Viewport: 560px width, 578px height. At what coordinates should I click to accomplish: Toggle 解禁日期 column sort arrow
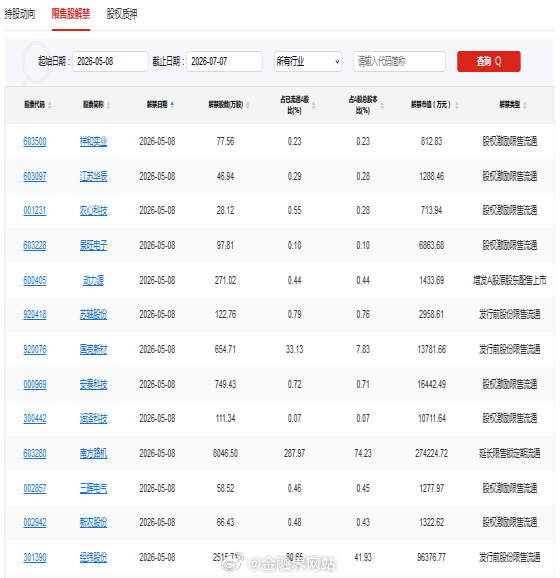tap(172, 105)
